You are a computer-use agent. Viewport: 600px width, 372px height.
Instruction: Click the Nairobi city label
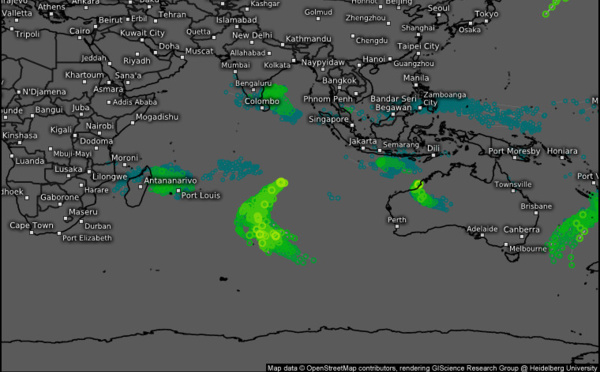(x=99, y=126)
